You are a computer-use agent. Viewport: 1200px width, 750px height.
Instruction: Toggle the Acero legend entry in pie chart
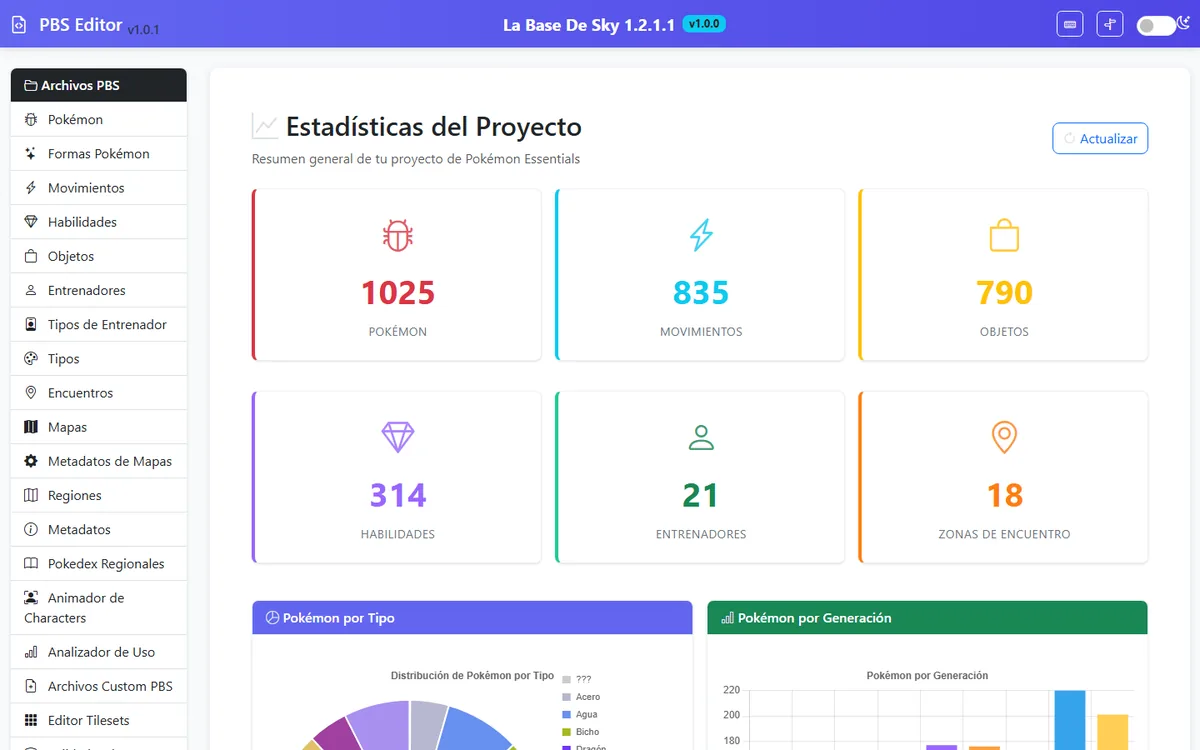(x=581, y=697)
